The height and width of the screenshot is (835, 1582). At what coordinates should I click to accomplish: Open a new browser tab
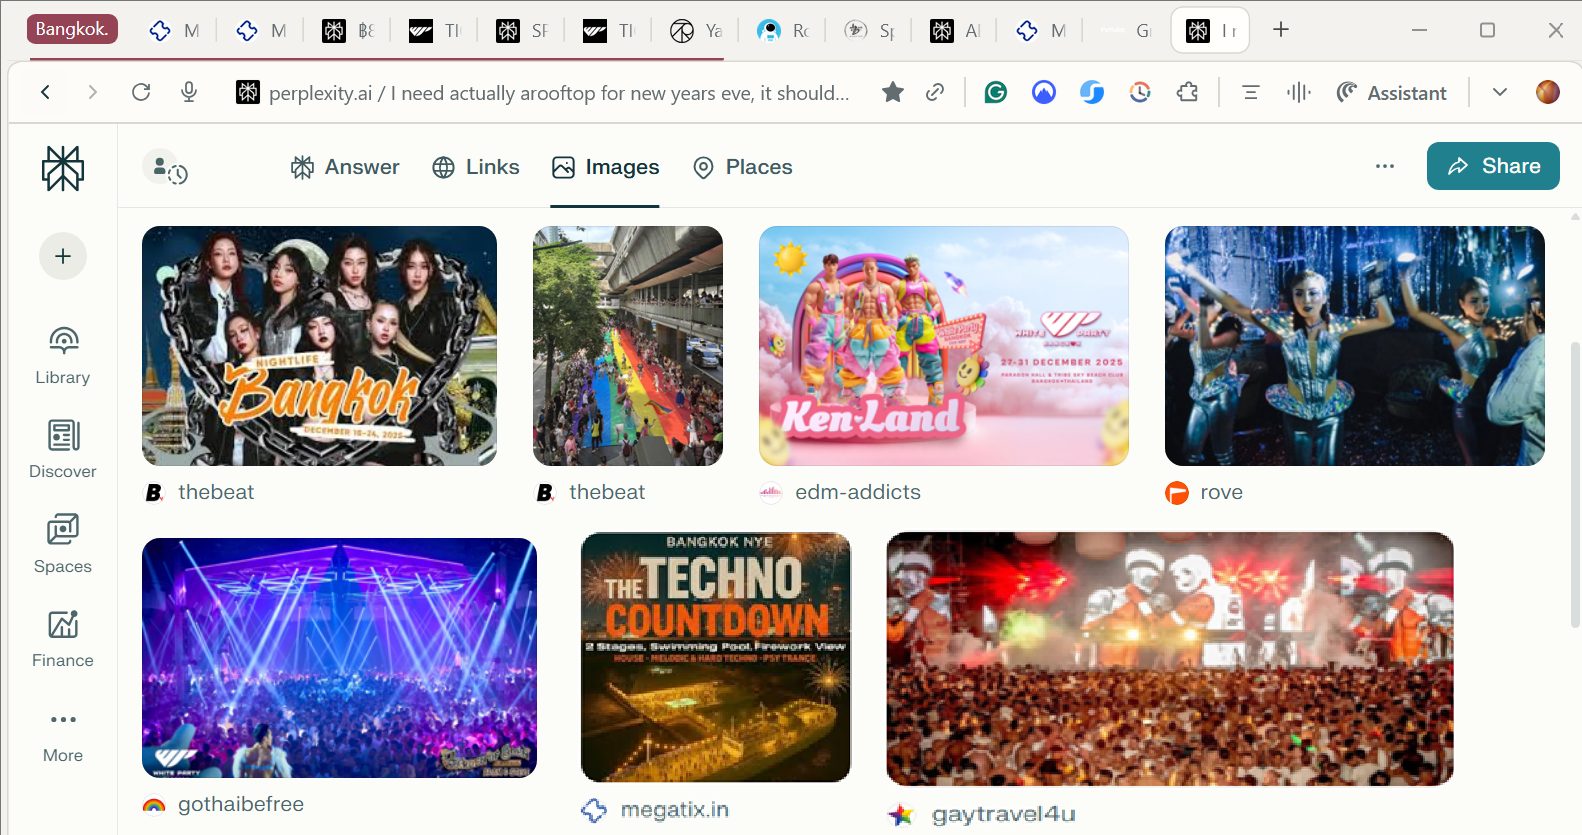pos(1281,29)
